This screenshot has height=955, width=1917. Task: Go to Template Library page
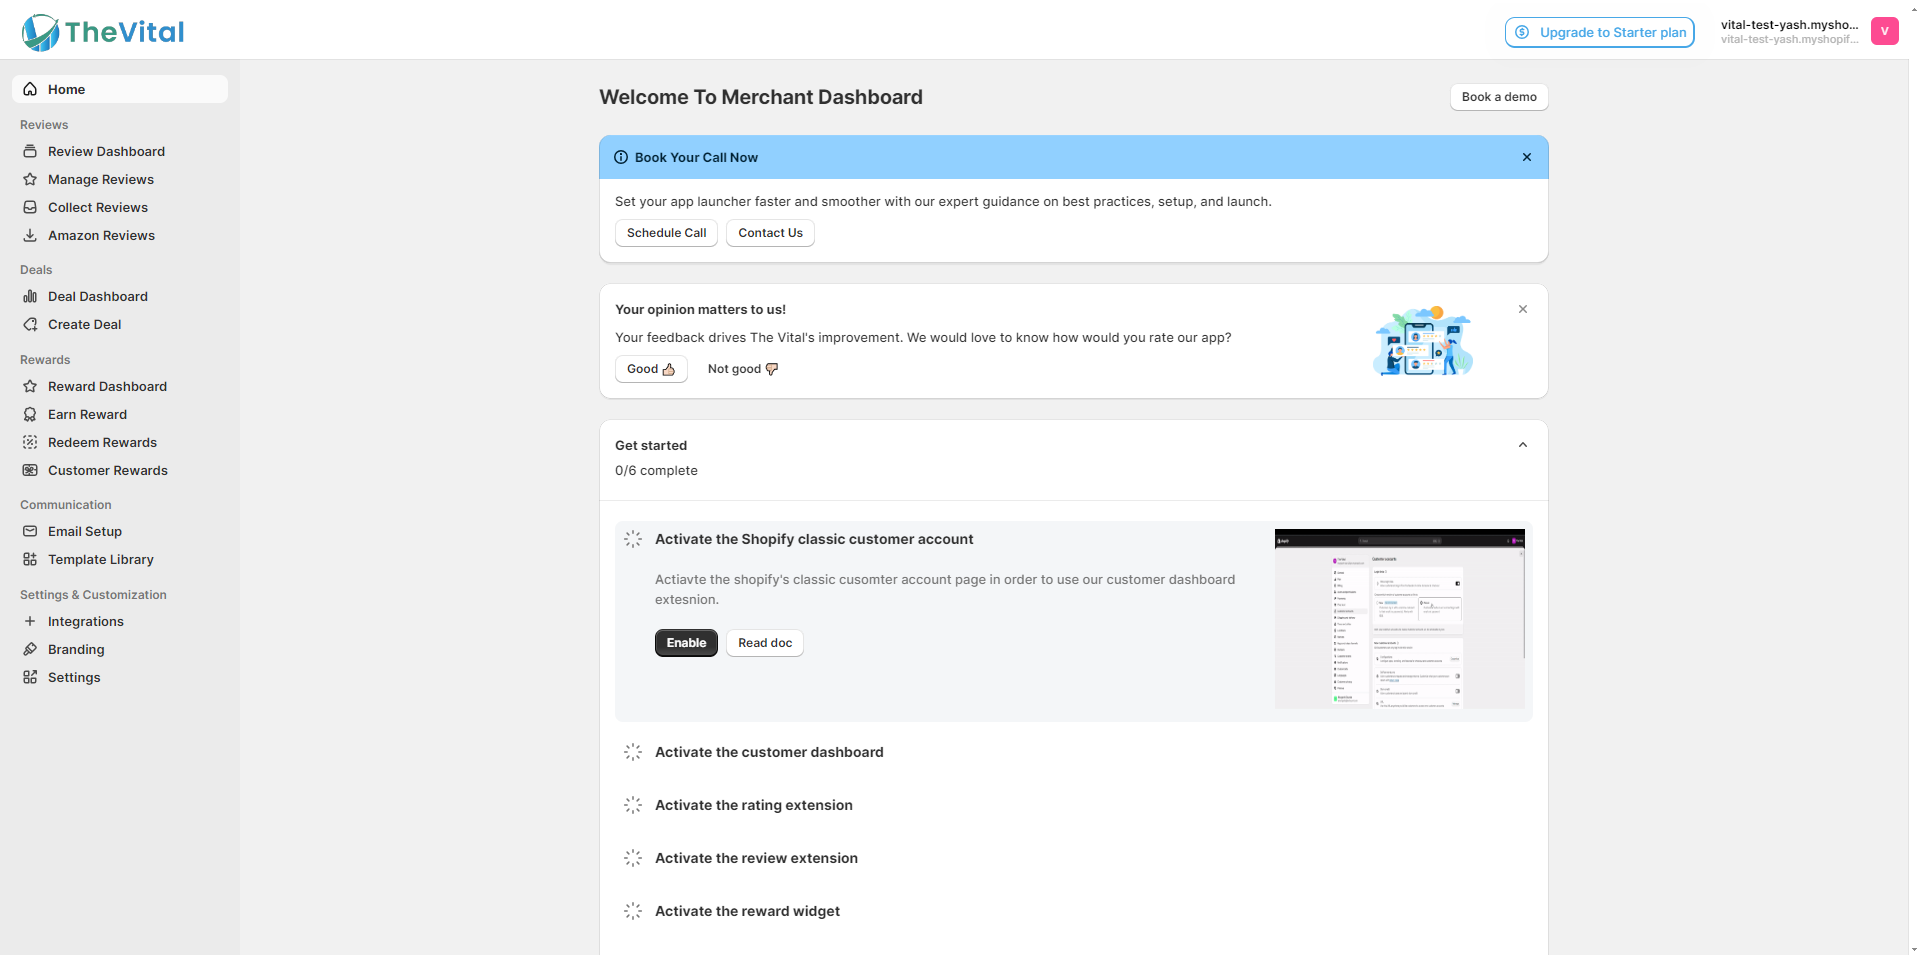pos(100,559)
